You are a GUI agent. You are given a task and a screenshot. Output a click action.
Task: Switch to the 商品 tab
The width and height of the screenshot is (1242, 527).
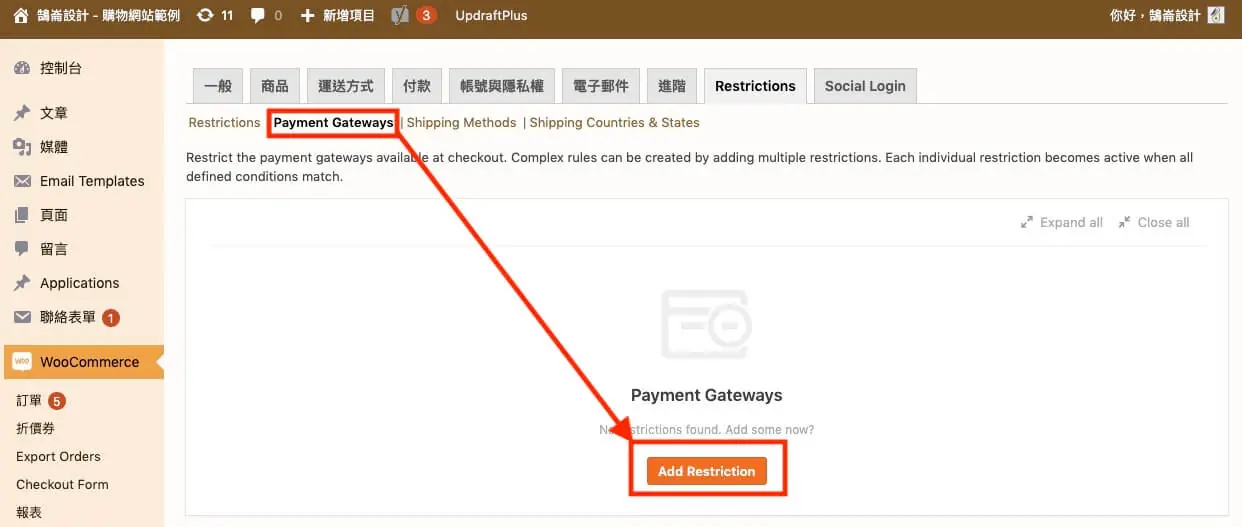point(275,86)
